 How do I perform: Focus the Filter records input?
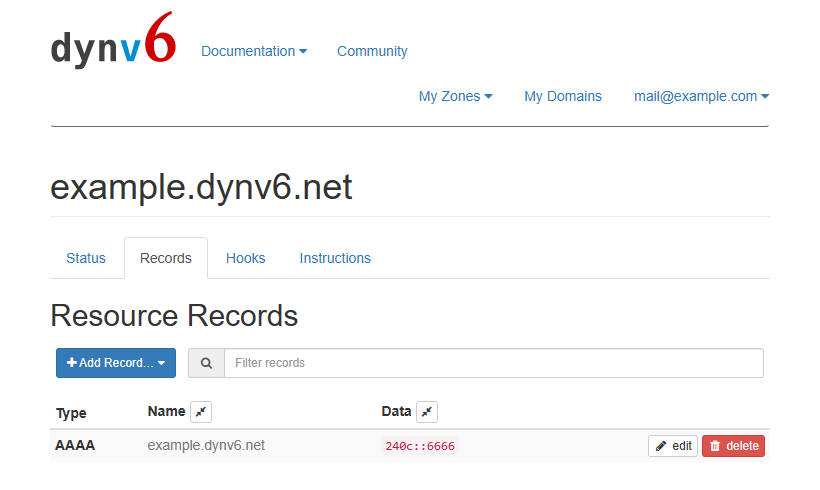[x=494, y=363]
